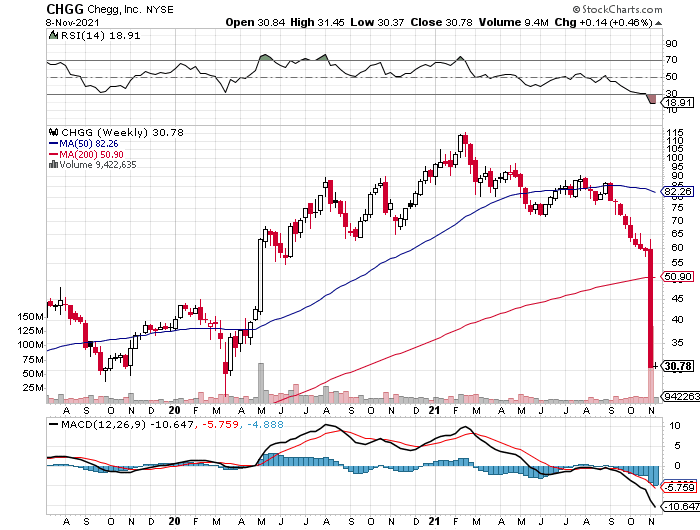Click the 45 price axis label
The image size is (700, 530).
677,298
